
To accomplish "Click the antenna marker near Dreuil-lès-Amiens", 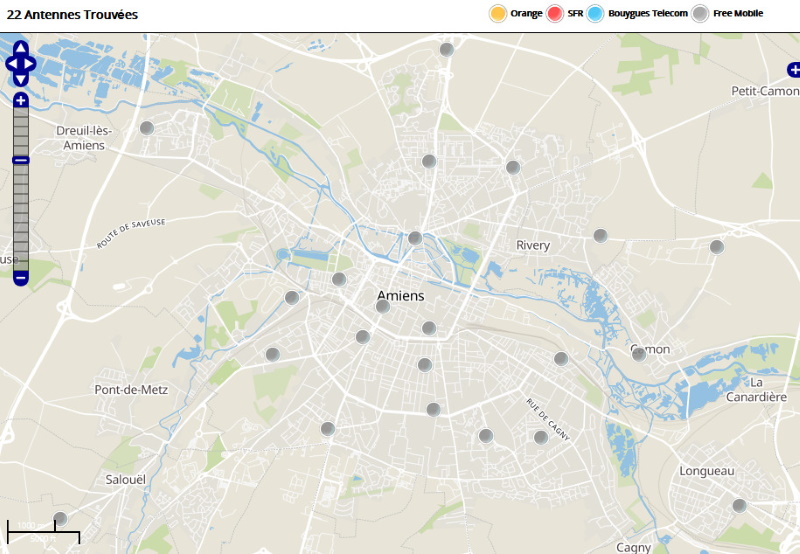I will [x=147, y=128].
